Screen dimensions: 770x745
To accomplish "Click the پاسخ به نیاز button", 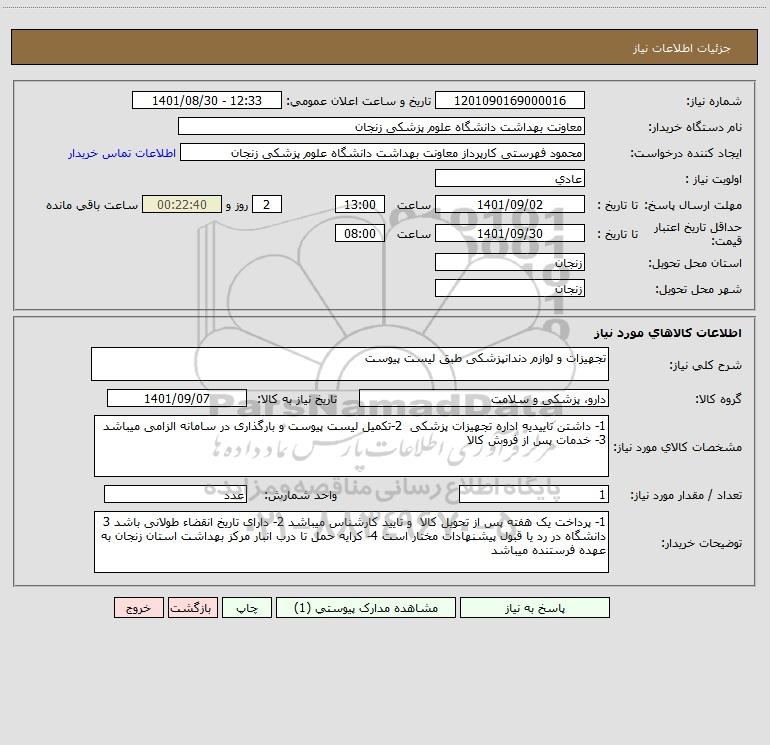I will click(534, 607).
